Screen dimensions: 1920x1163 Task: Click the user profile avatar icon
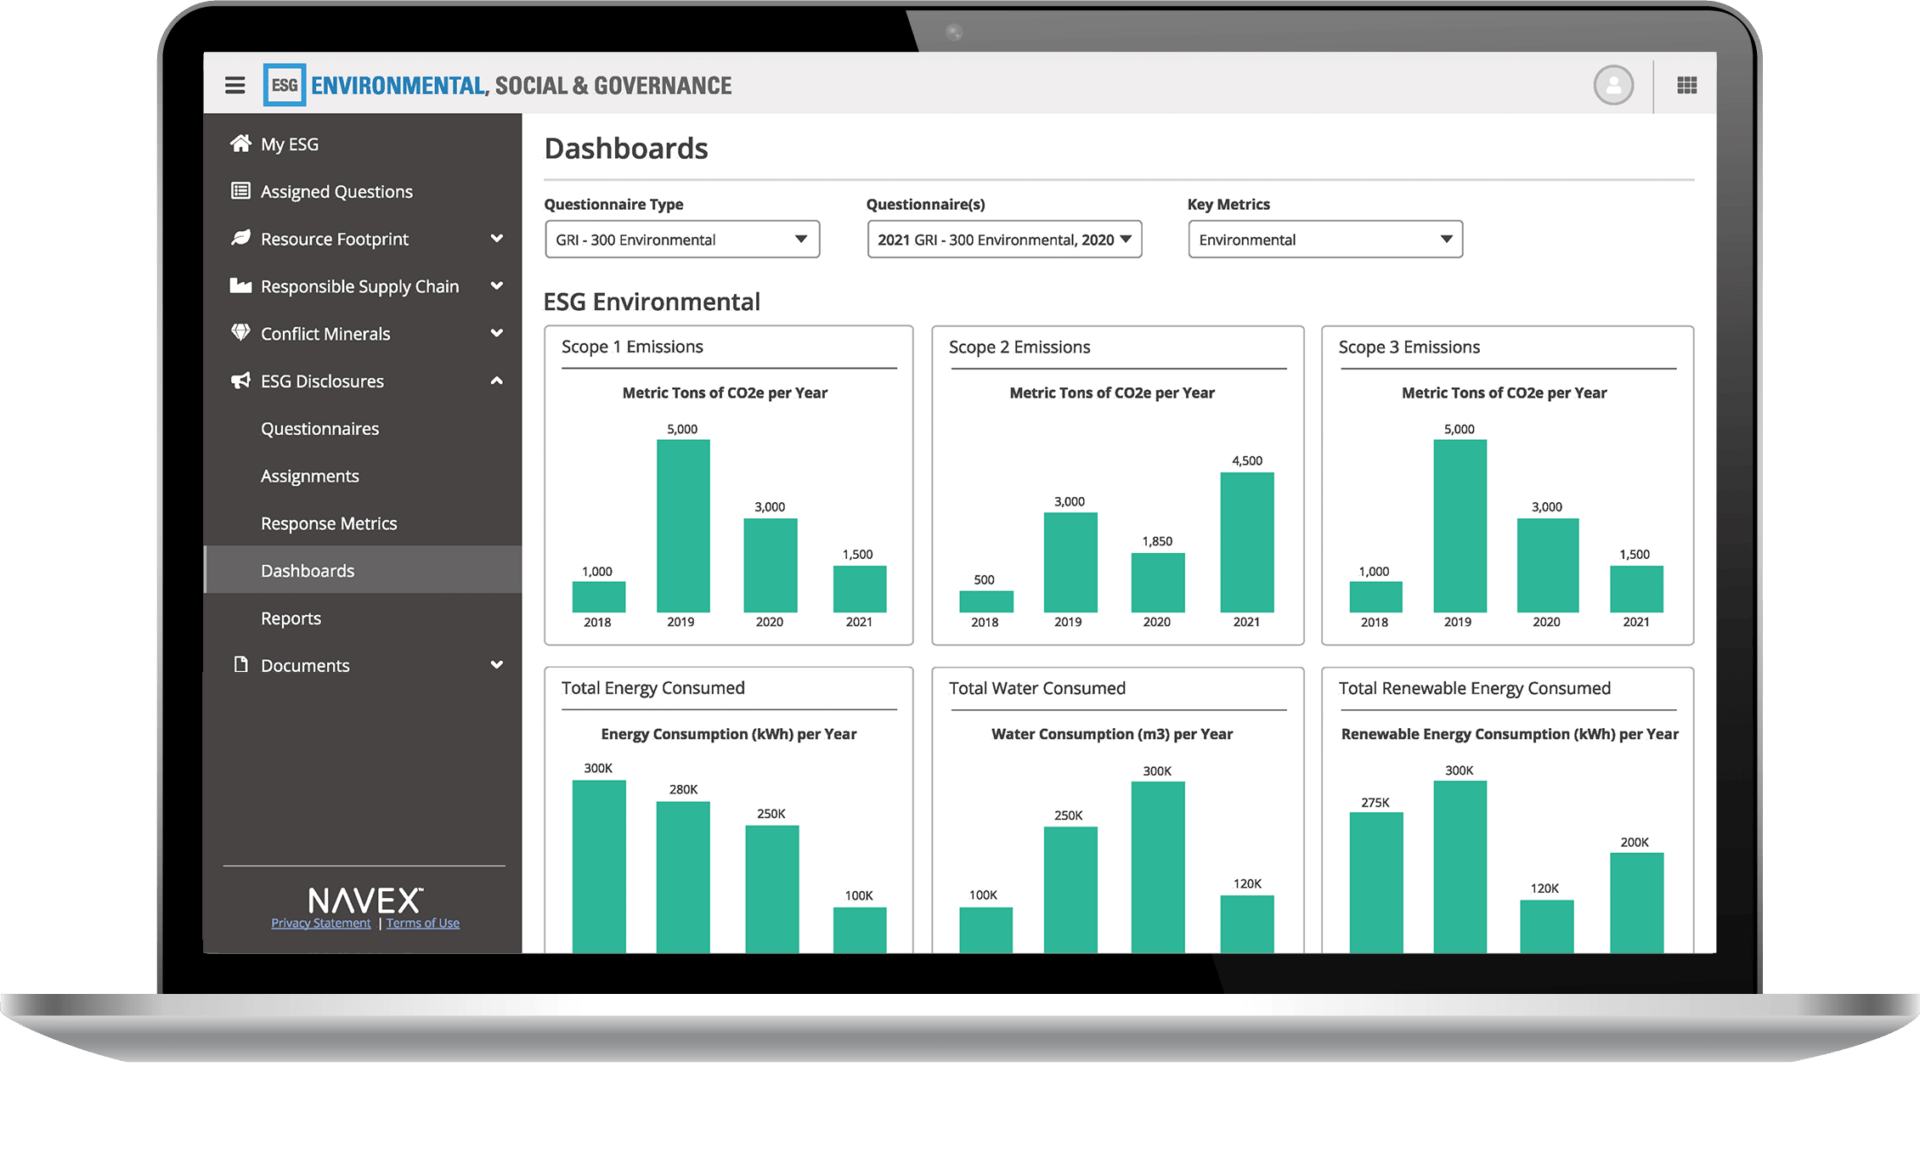[1613, 85]
